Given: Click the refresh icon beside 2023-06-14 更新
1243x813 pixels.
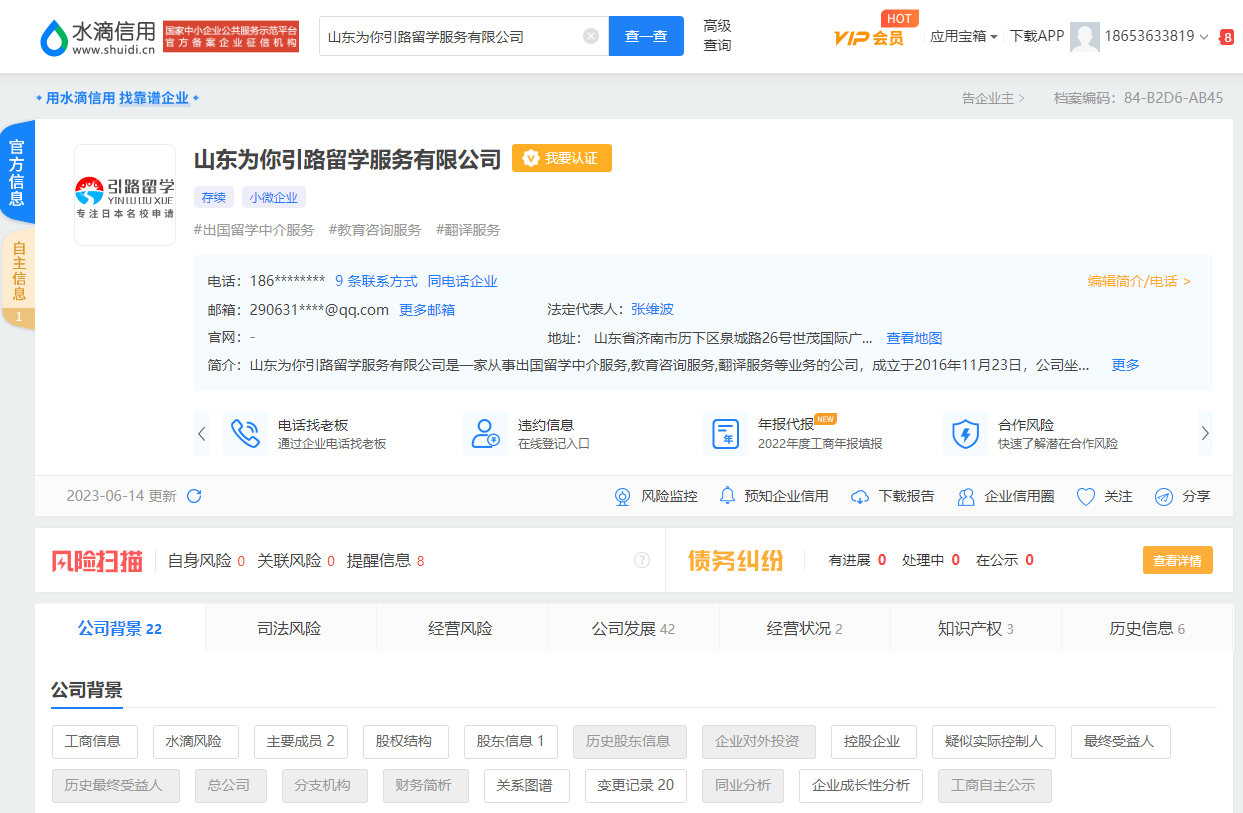Looking at the screenshot, I should click(x=195, y=496).
